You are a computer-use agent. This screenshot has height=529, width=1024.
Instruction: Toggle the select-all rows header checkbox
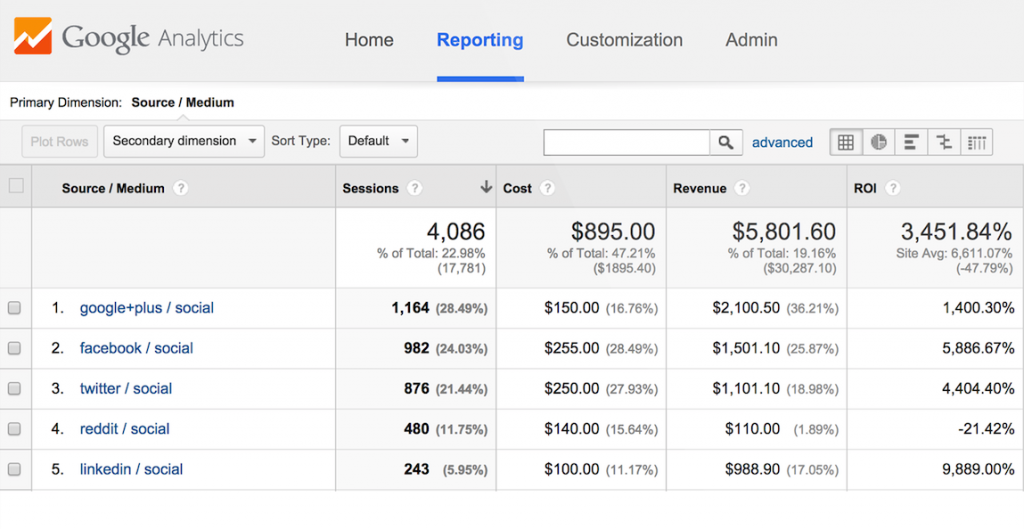click(15, 186)
